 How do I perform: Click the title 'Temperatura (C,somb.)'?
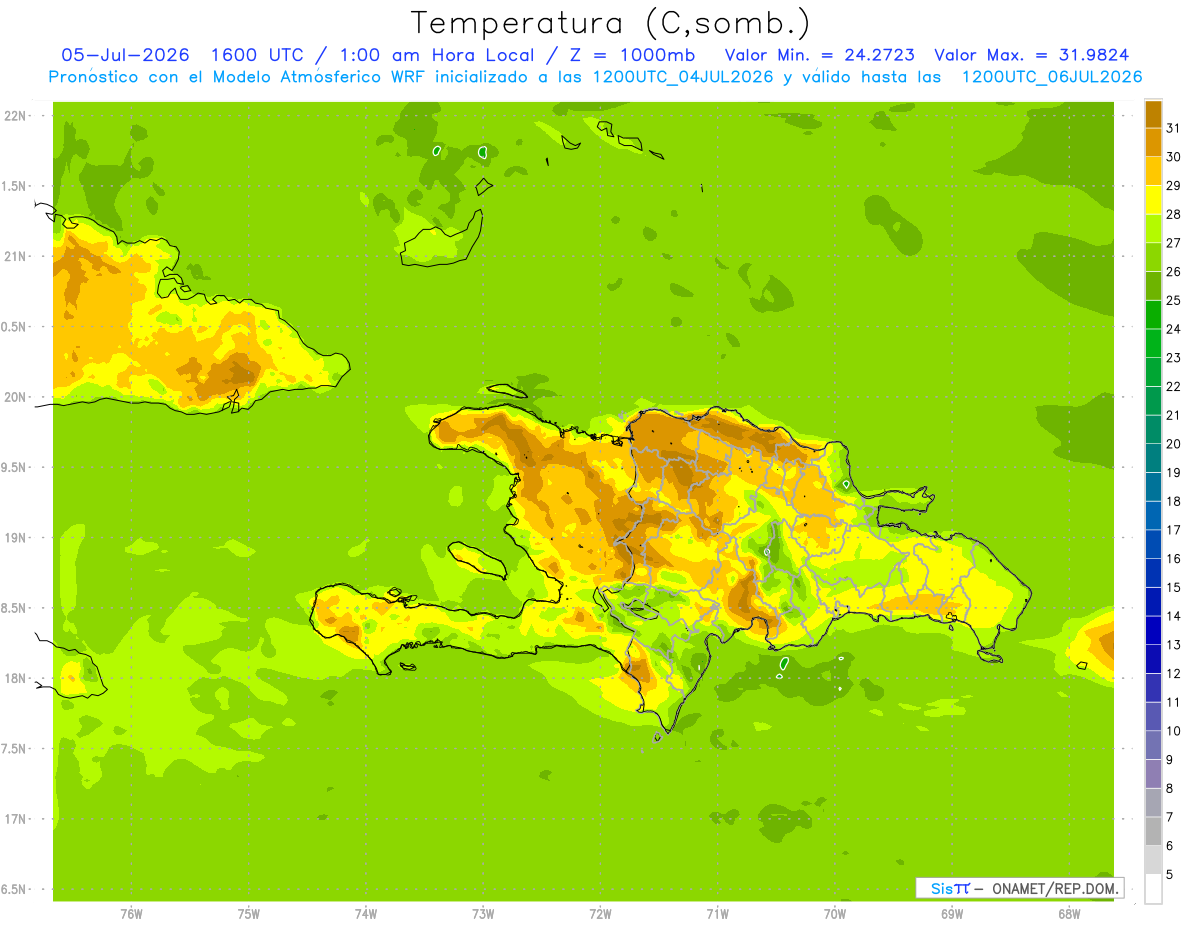point(610,23)
